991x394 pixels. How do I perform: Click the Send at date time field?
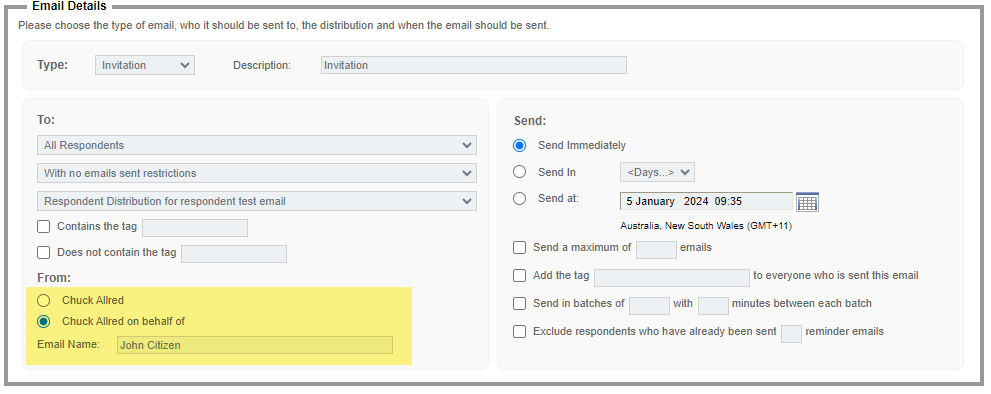[707, 201]
